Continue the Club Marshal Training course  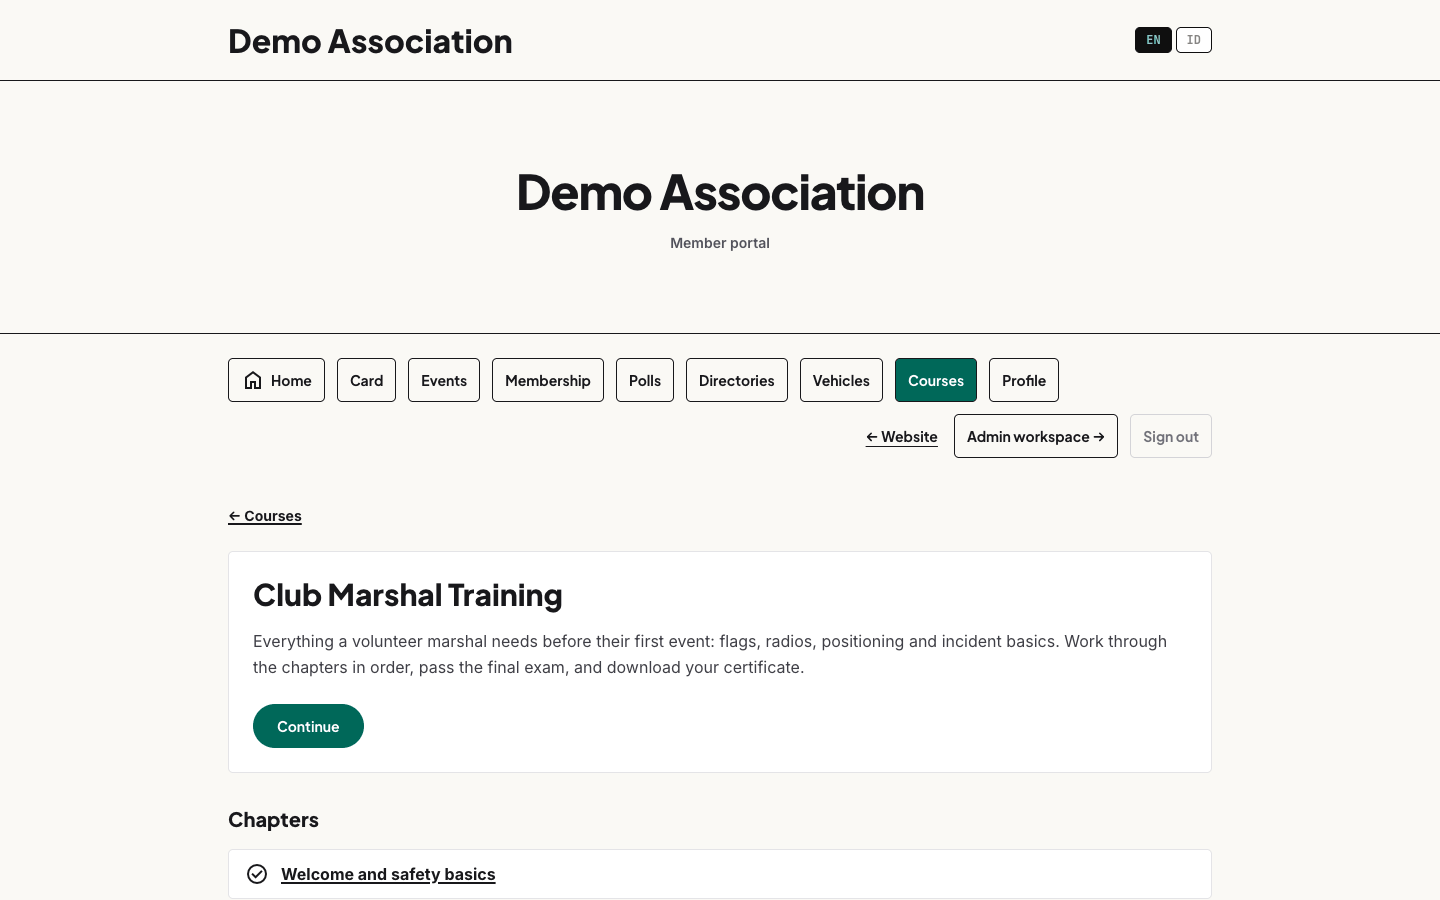coord(308,726)
